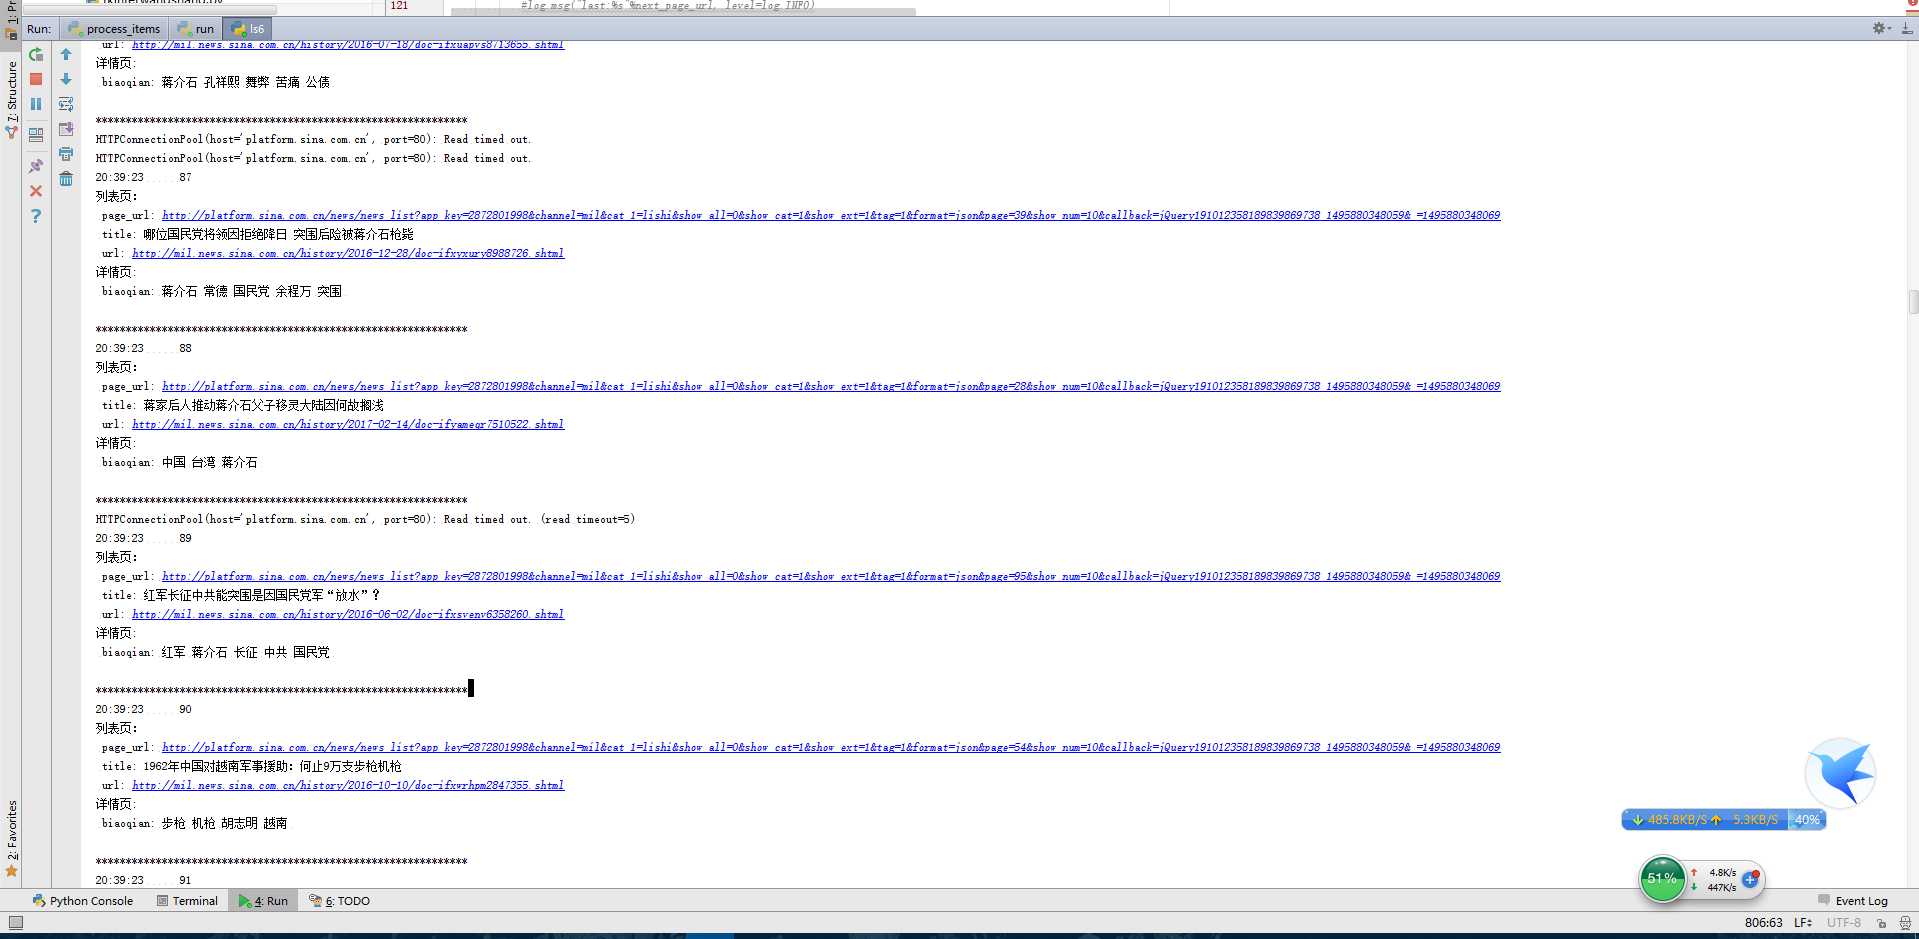Open the Python Console tool window
The image size is (1919, 939).
[x=82, y=901]
